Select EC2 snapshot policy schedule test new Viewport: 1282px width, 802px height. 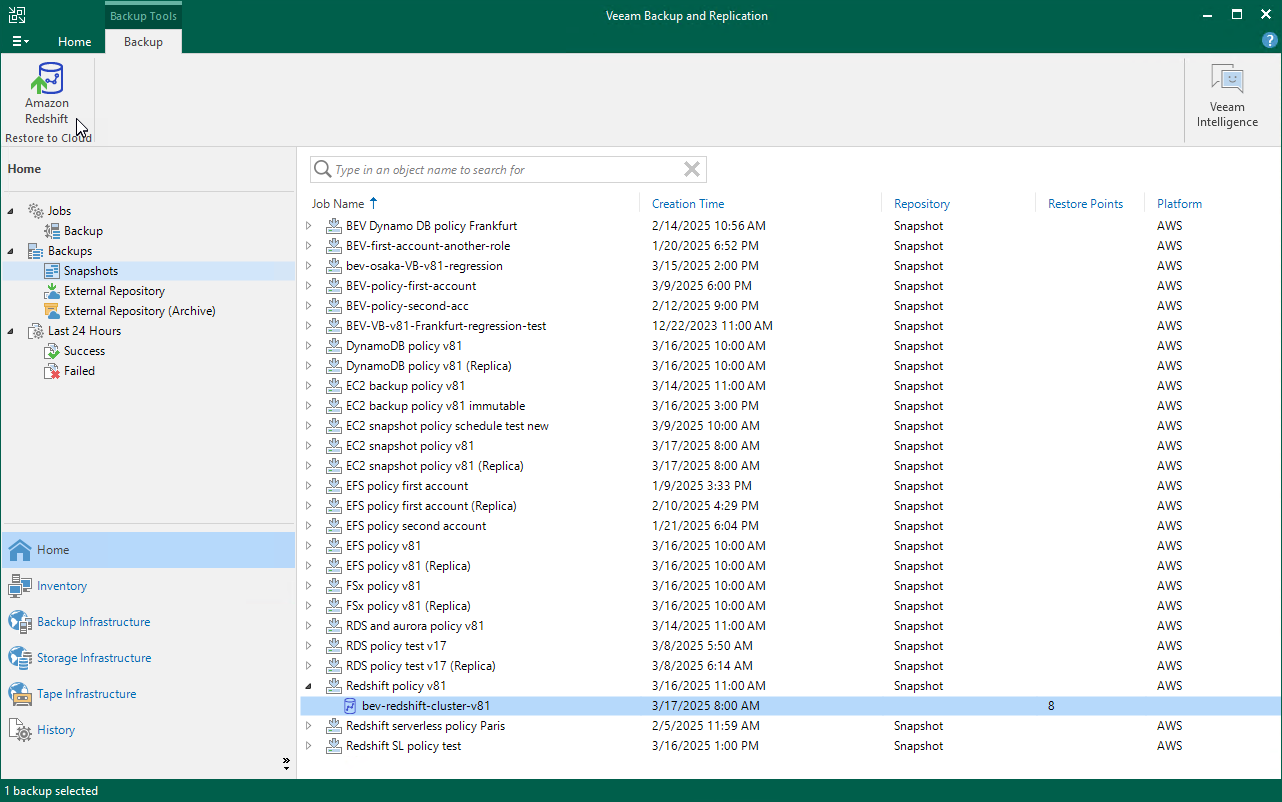[447, 426]
